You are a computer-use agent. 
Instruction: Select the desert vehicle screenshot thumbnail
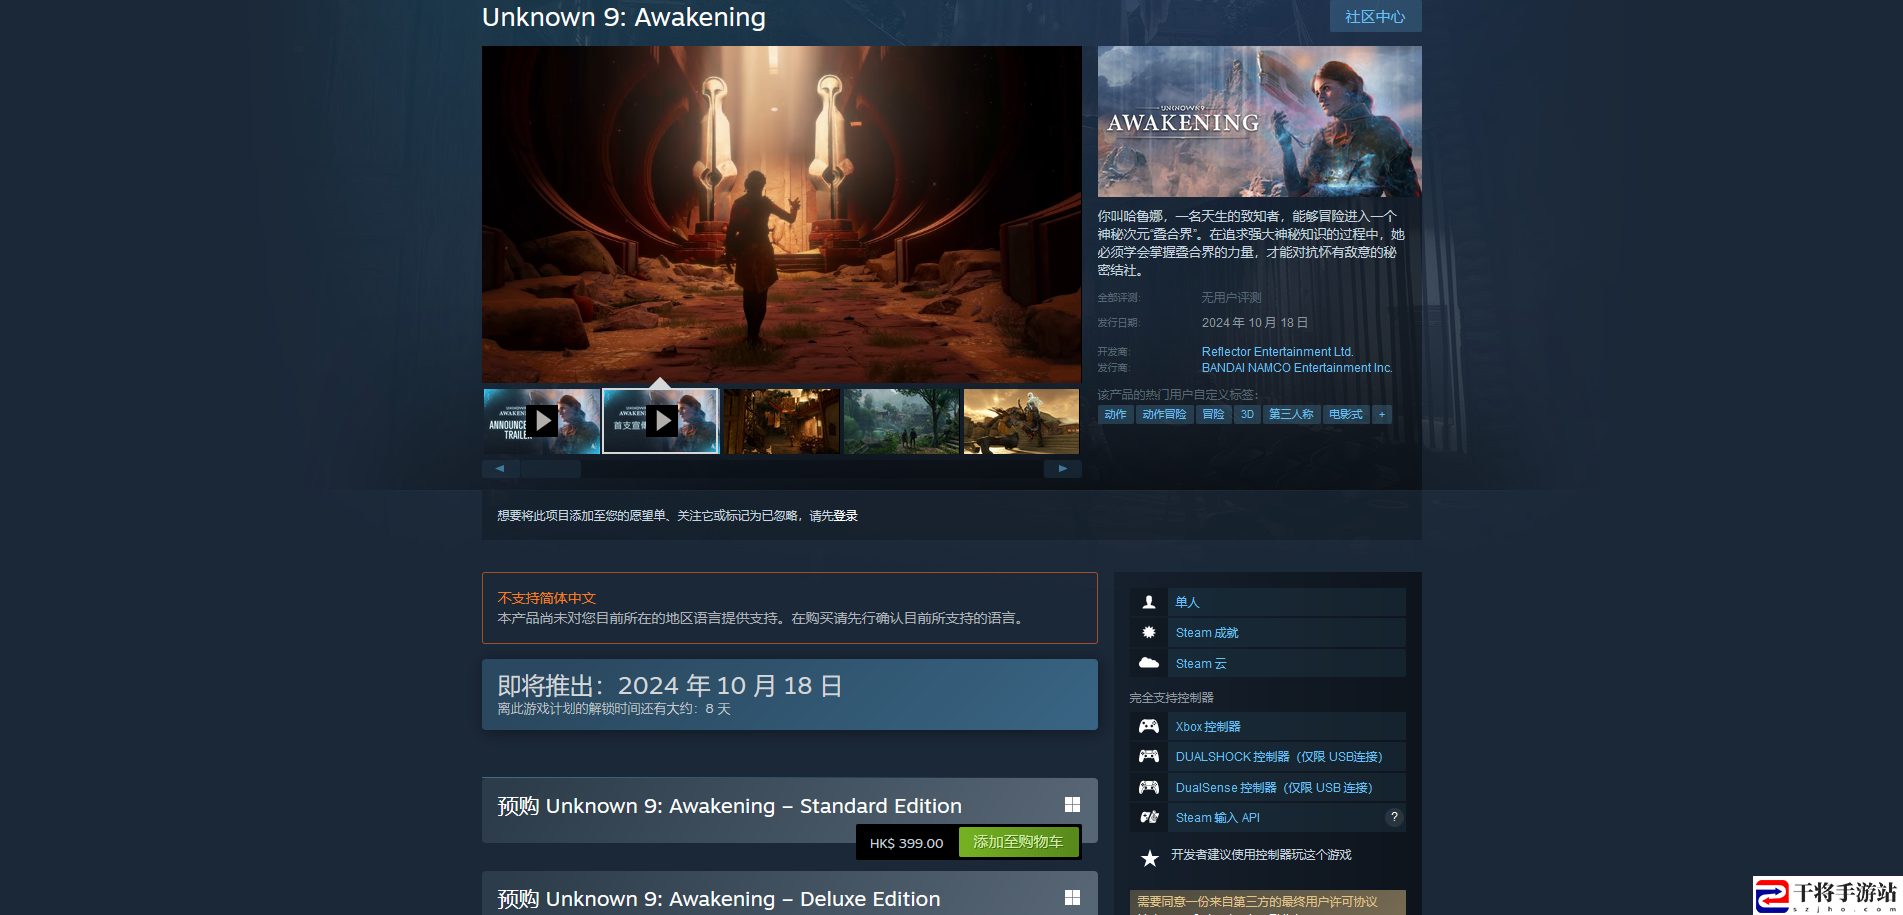pyautogui.click(x=1021, y=421)
